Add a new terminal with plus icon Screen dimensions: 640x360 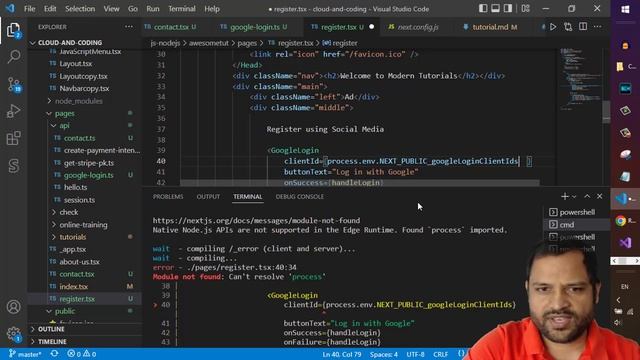(564, 197)
